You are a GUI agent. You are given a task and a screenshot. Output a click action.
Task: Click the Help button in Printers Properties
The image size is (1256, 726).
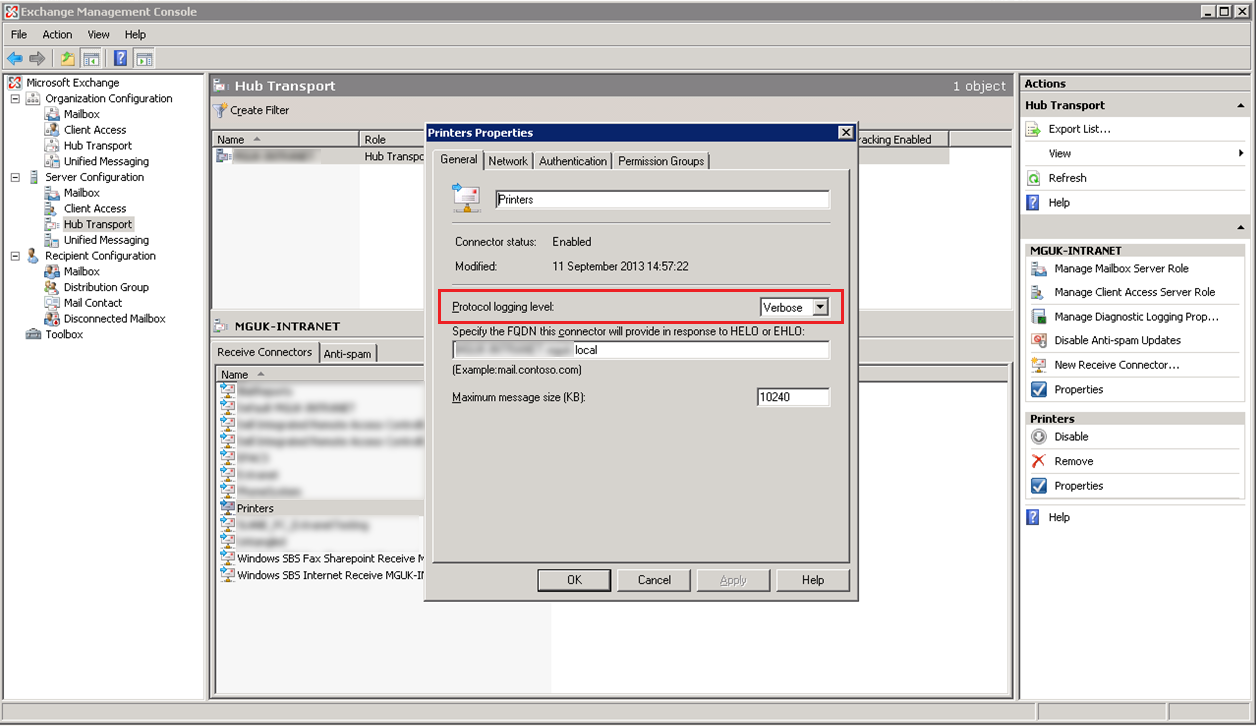tap(813, 580)
